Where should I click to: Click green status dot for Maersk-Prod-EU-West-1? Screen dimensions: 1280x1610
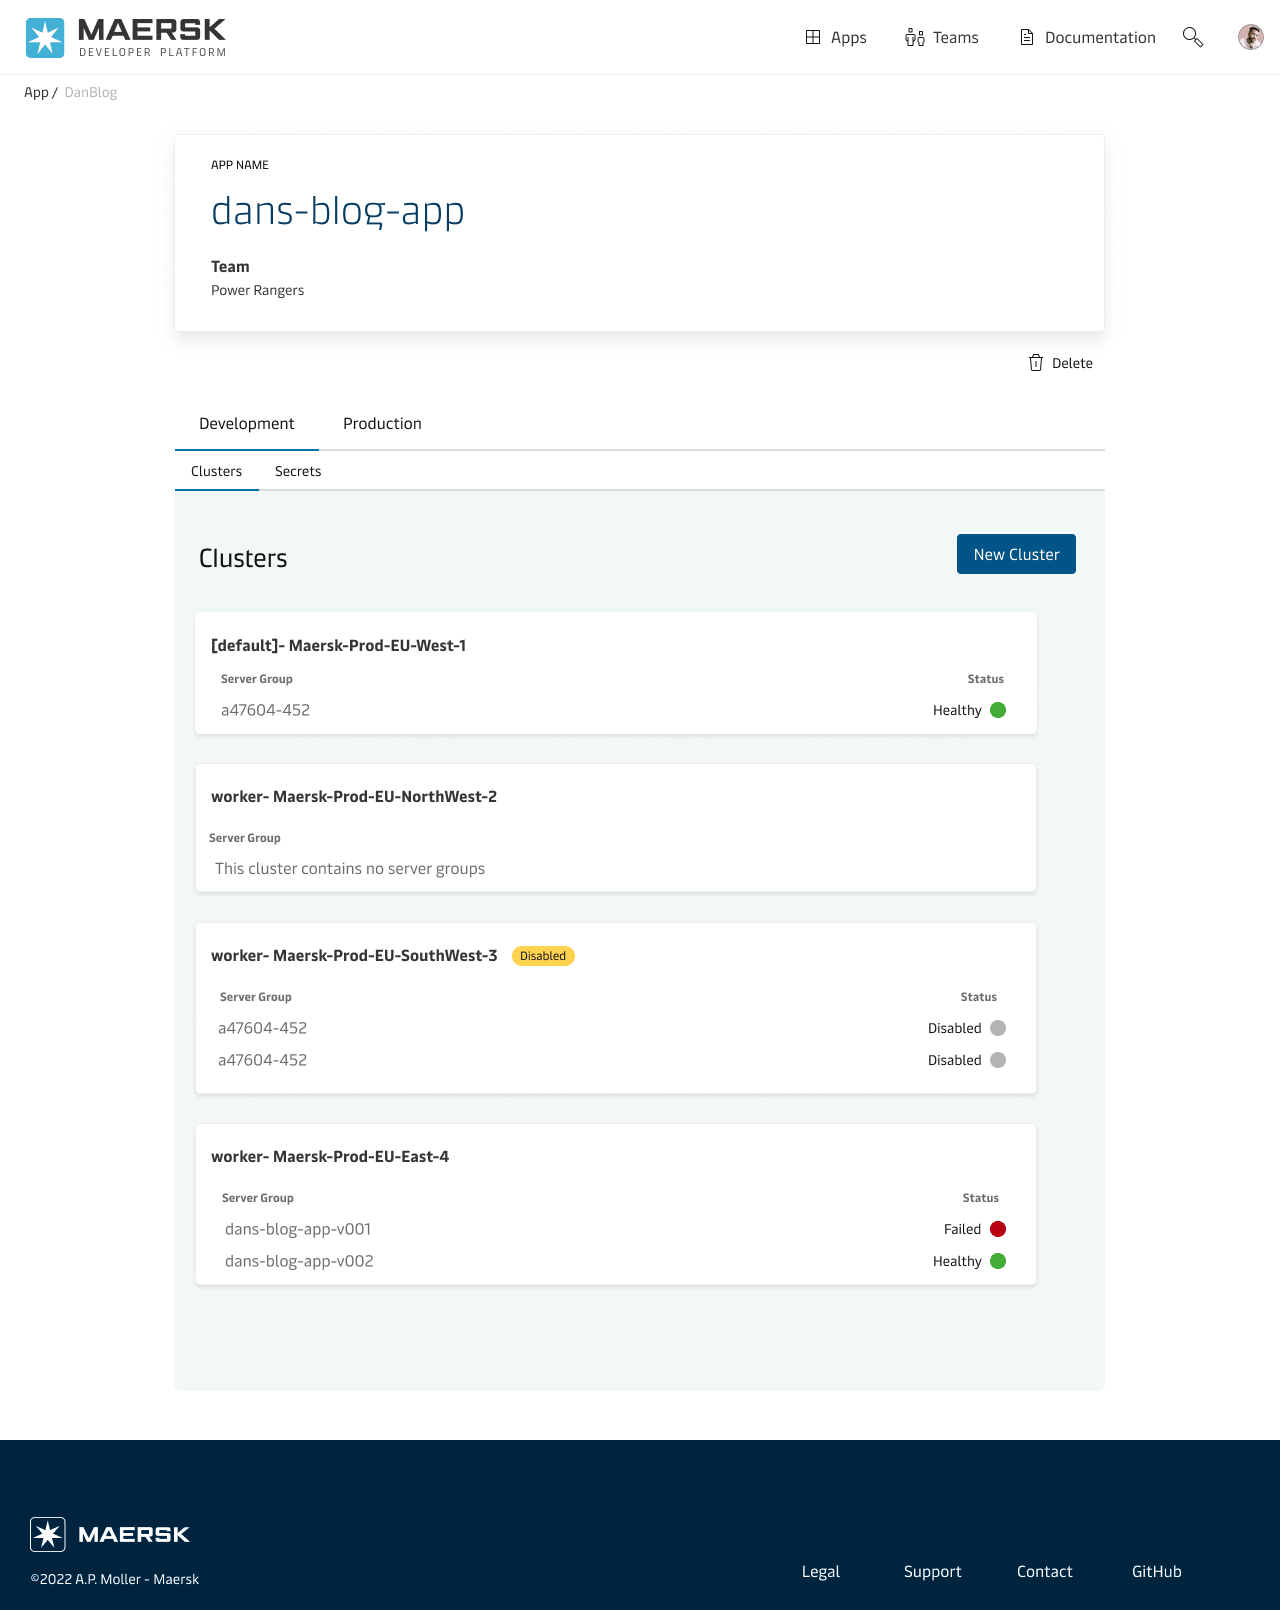998,710
